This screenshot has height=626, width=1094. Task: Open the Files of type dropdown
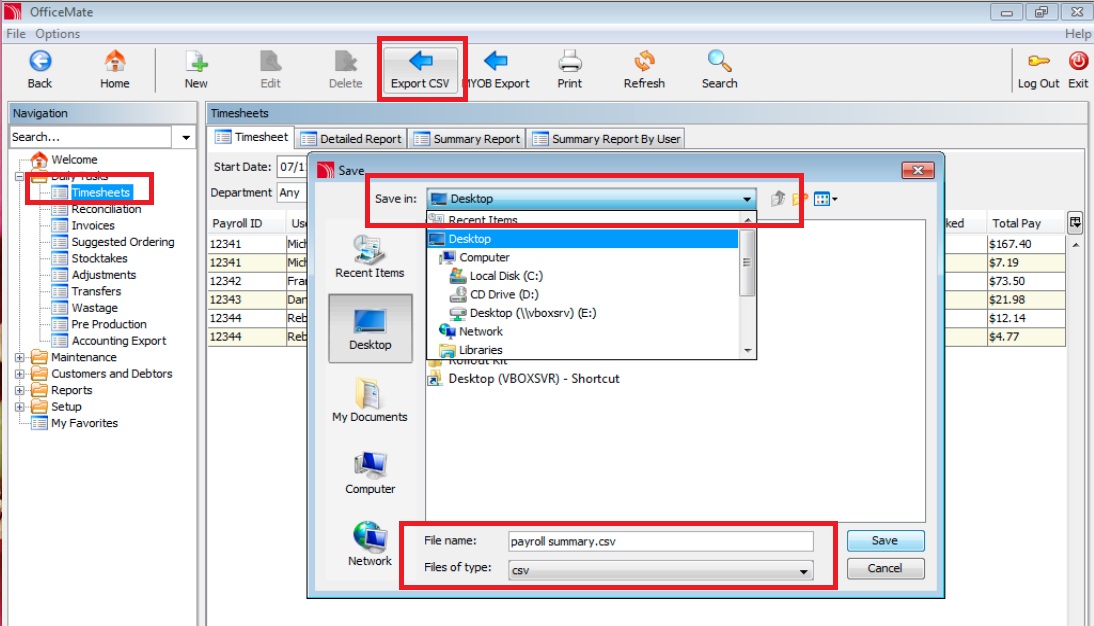tap(661, 570)
